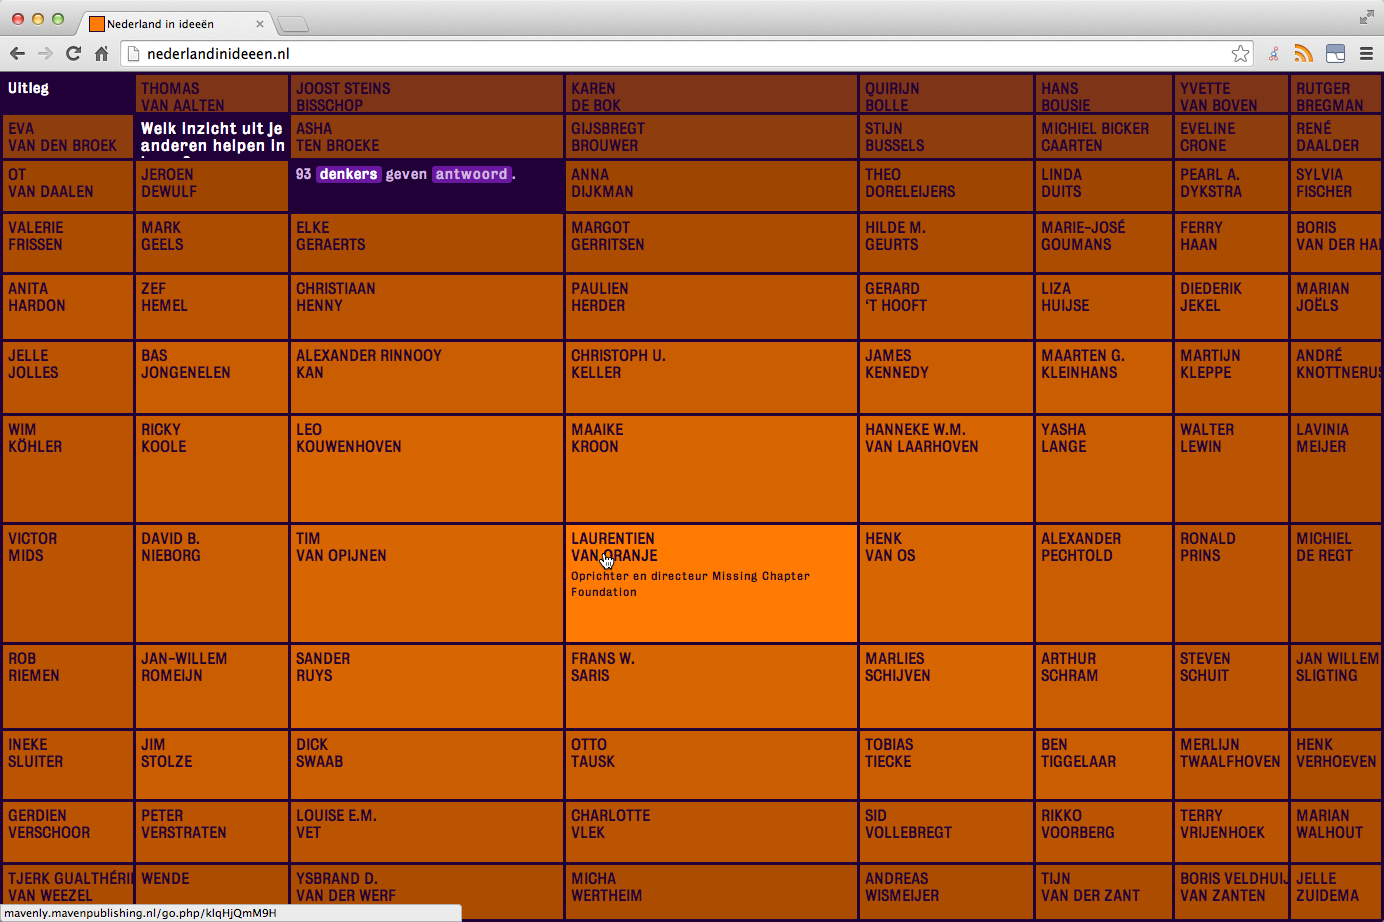
Task: Click the window panel extension icon
Action: point(1335,54)
